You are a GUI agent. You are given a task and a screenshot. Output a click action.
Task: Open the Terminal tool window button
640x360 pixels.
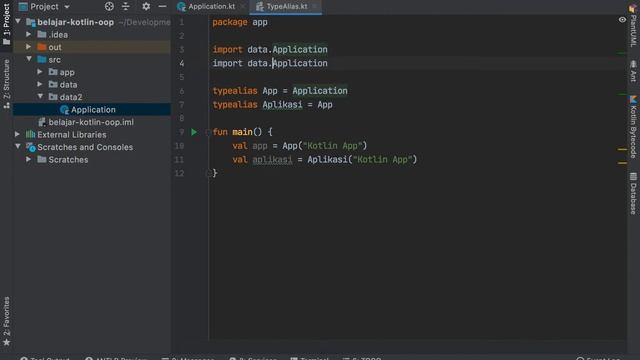(310, 358)
